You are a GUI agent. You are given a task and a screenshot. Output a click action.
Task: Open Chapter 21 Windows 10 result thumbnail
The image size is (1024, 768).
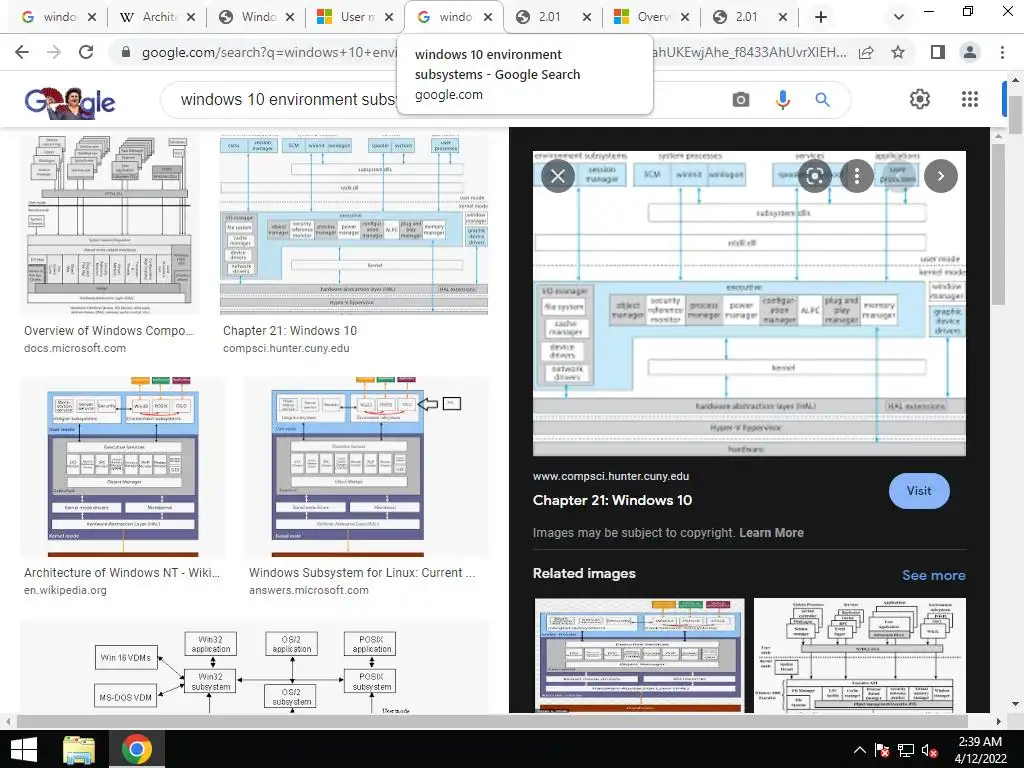click(354, 225)
